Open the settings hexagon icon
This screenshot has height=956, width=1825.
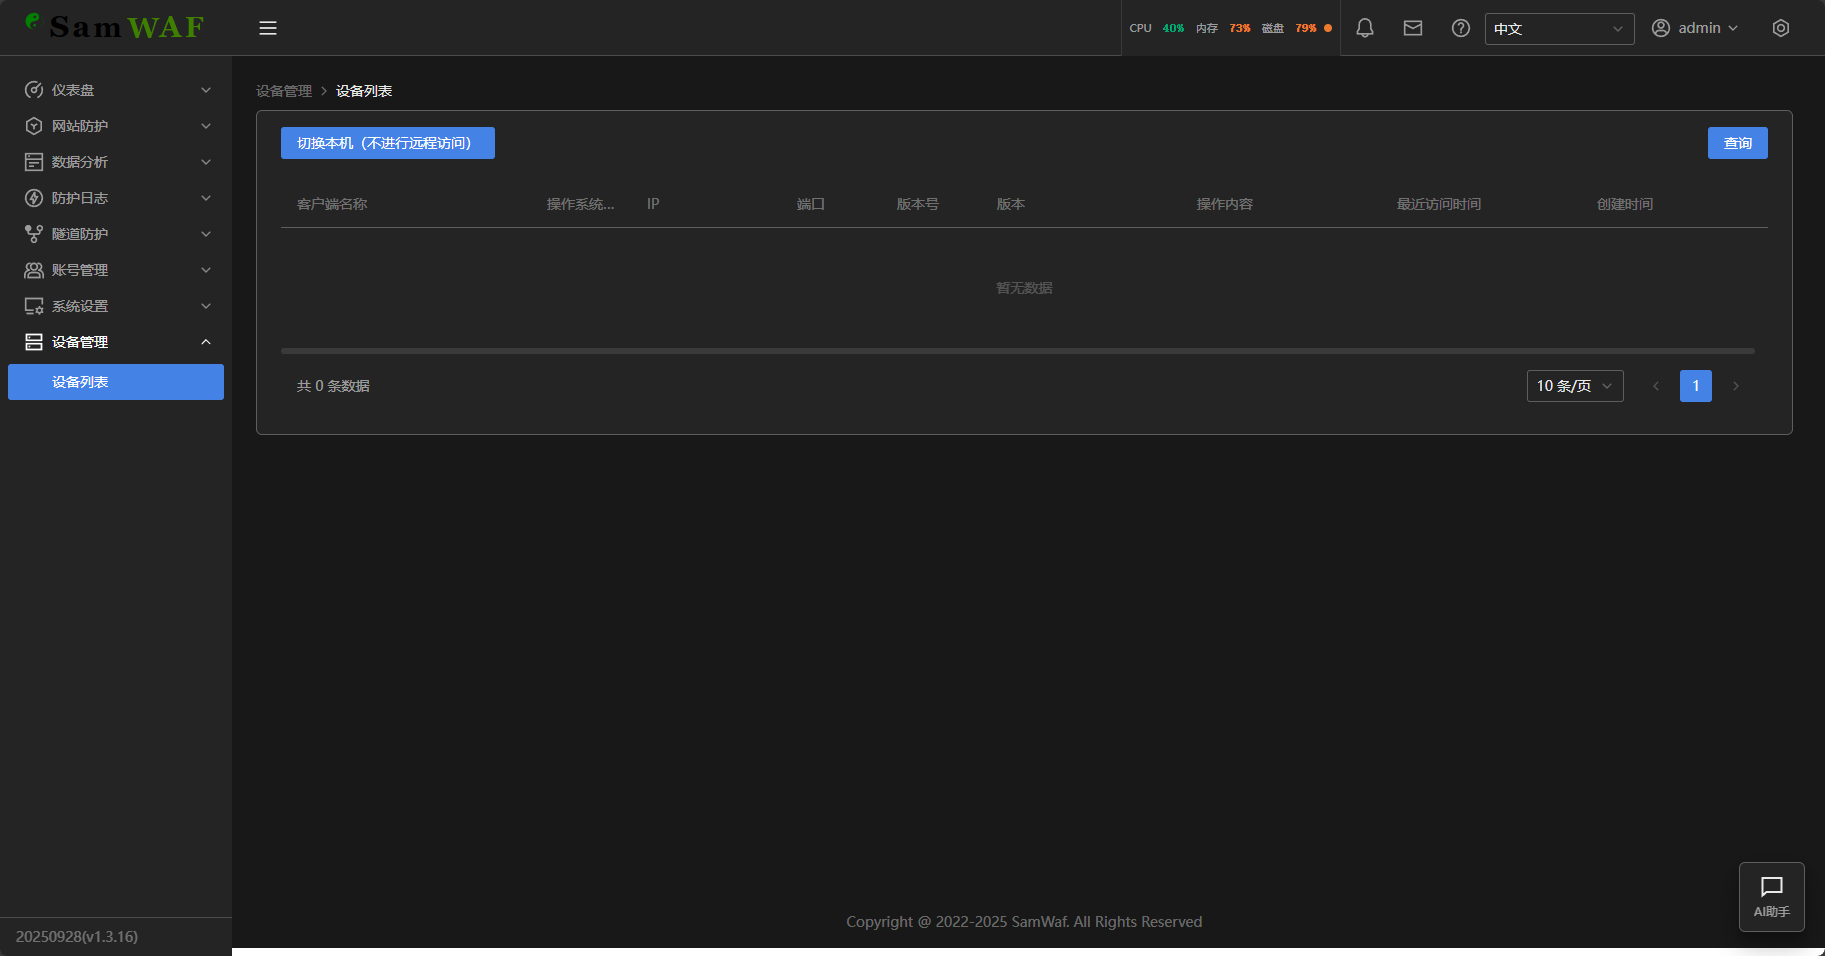pos(1780,28)
